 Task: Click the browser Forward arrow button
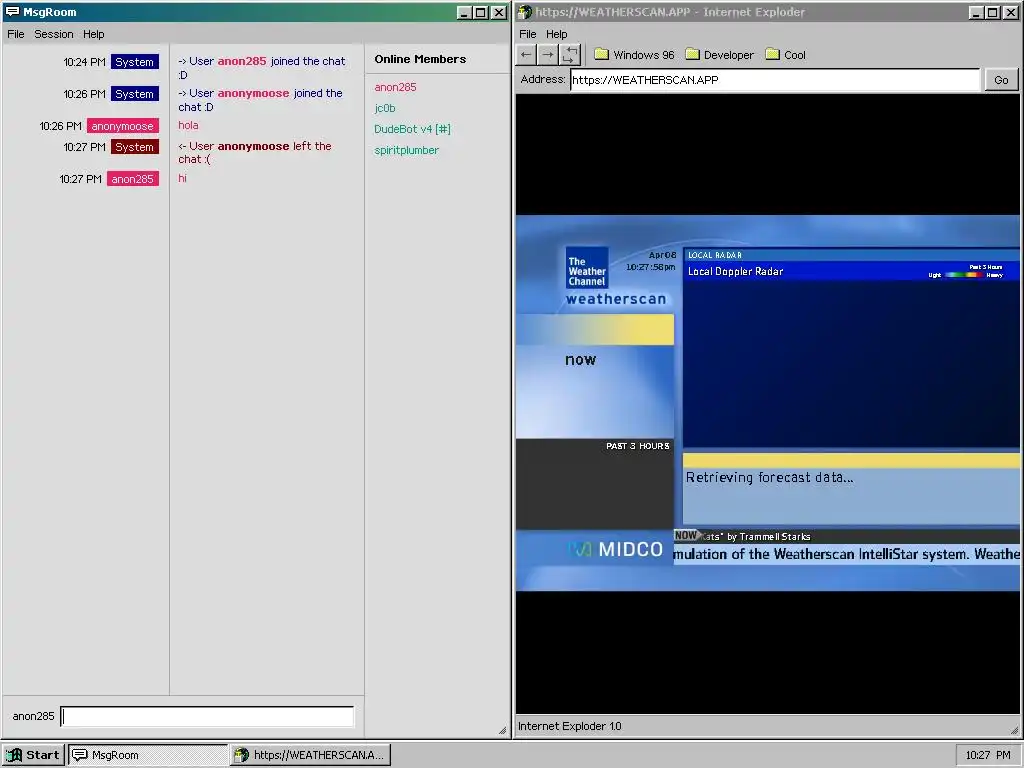point(549,55)
